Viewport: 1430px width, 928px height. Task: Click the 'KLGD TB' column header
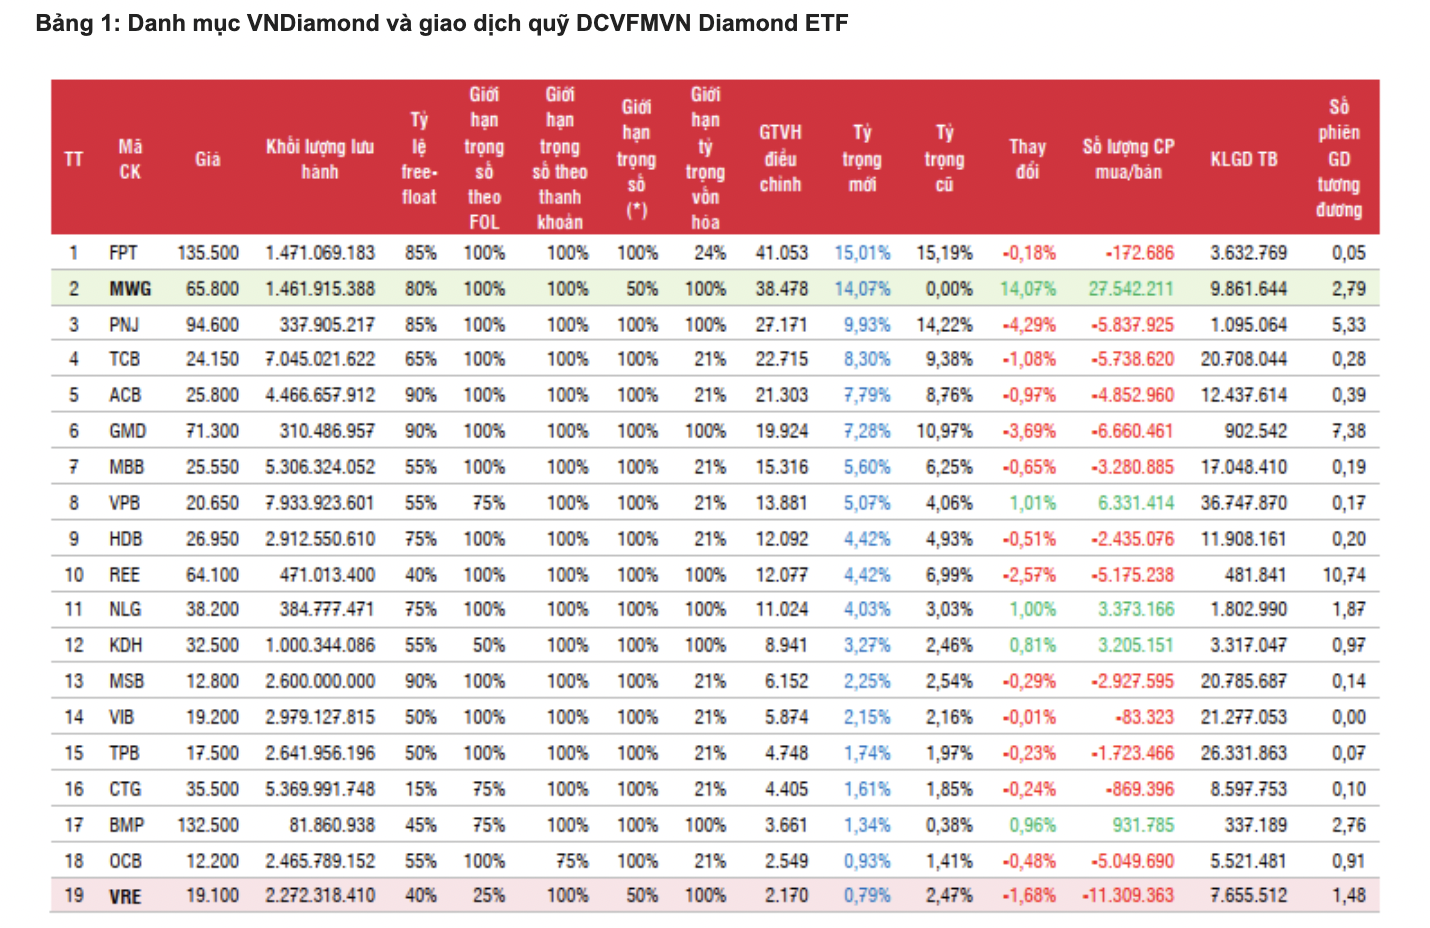pyautogui.click(x=1243, y=159)
